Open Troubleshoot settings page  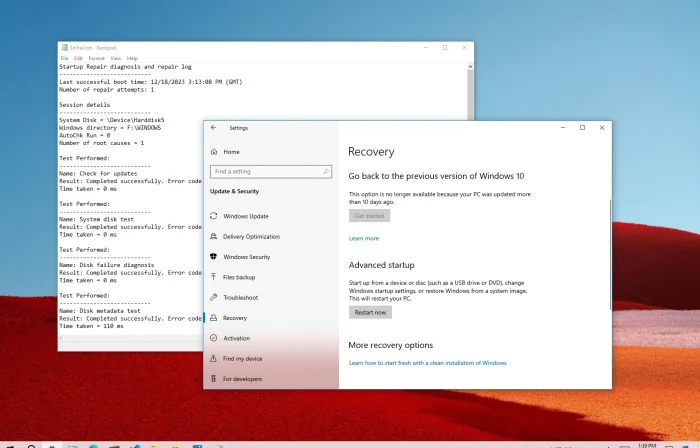click(234, 297)
